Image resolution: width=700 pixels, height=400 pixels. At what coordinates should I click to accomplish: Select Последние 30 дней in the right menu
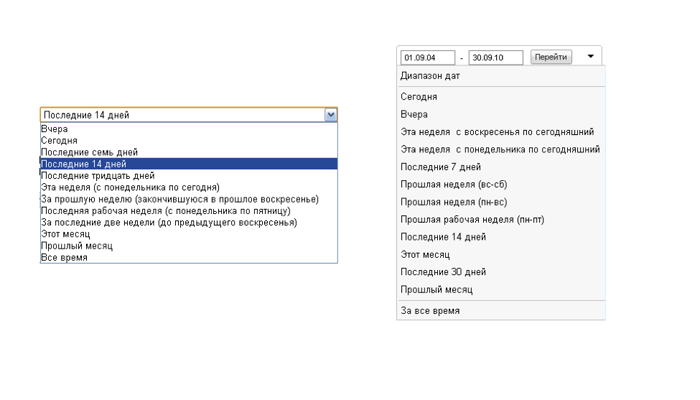(x=501, y=272)
